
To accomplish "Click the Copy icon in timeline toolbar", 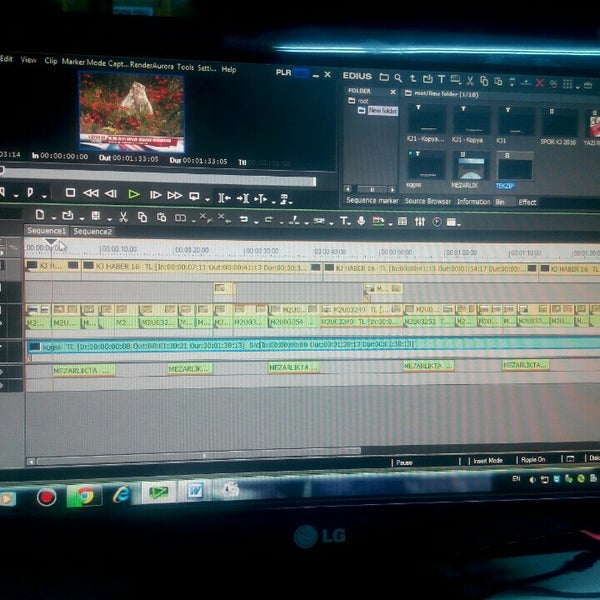I will [142, 217].
